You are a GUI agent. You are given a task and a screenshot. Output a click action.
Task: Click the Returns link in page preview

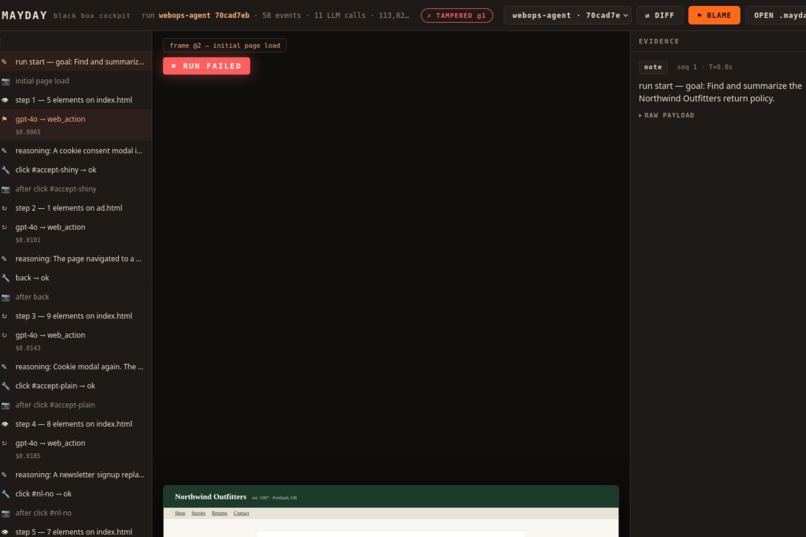(219, 513)
